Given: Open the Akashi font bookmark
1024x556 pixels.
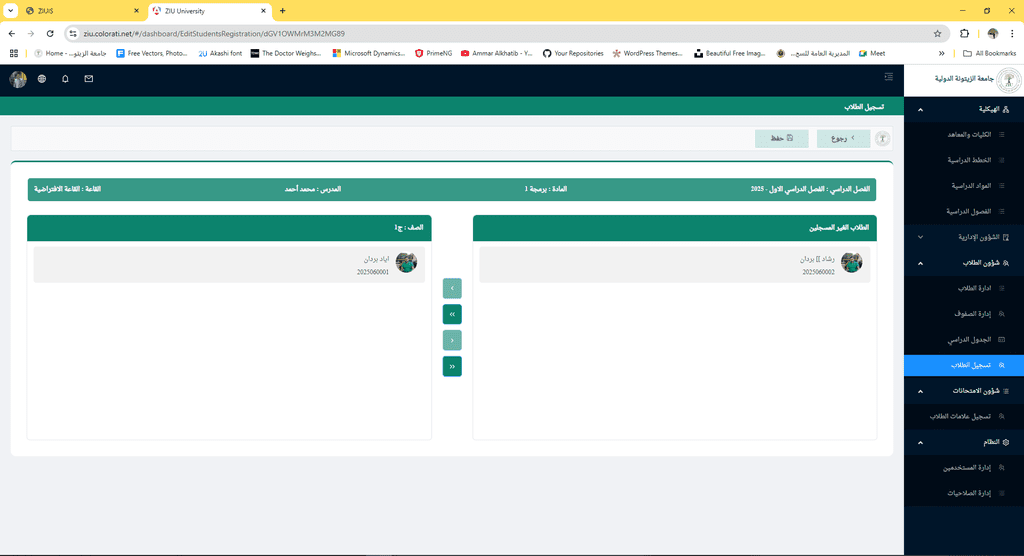Looking at the screenshot, I should (220, 54).
